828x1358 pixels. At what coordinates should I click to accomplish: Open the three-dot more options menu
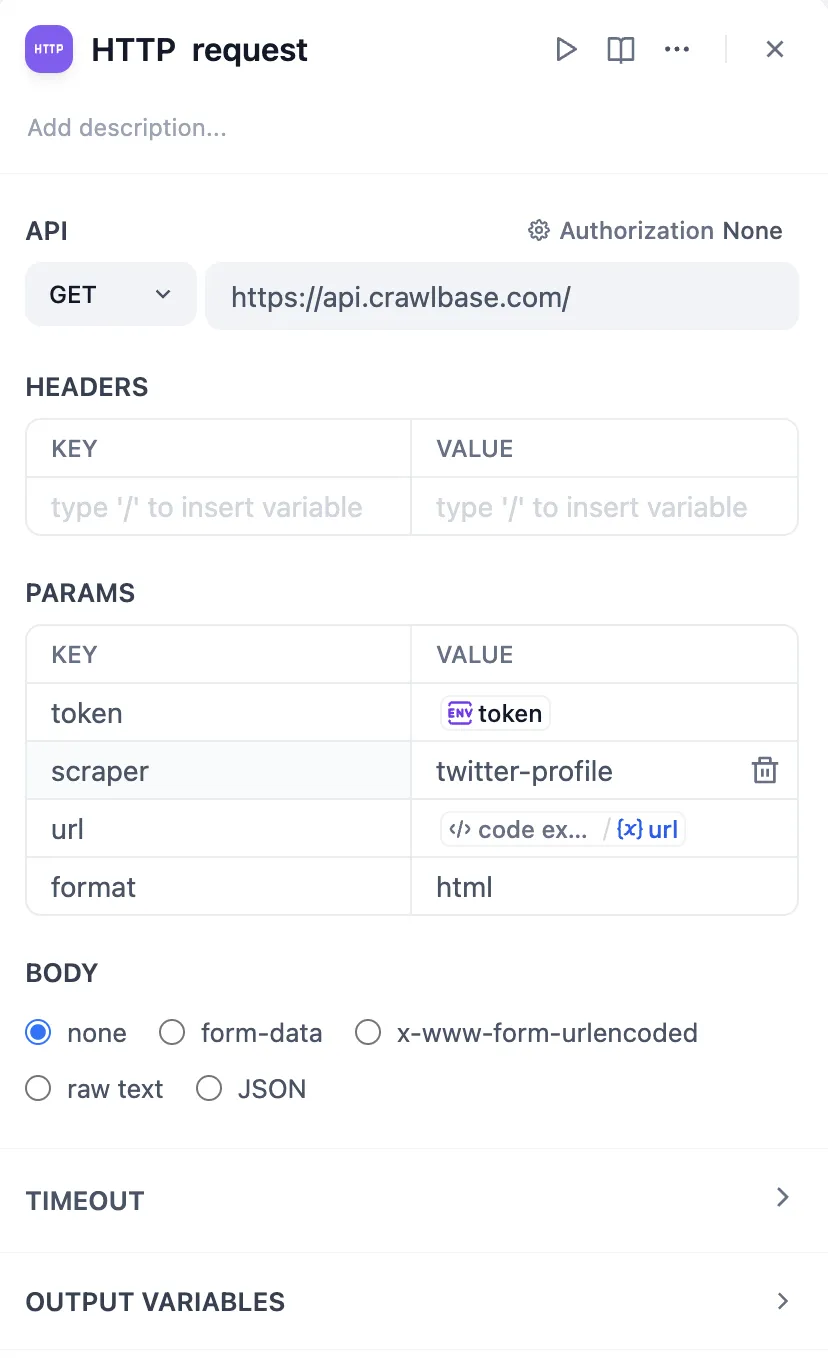tap(677, 49)
